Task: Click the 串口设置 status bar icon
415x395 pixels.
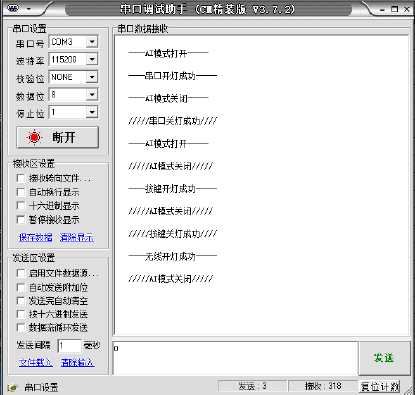Action: click(x=13, y=388)
